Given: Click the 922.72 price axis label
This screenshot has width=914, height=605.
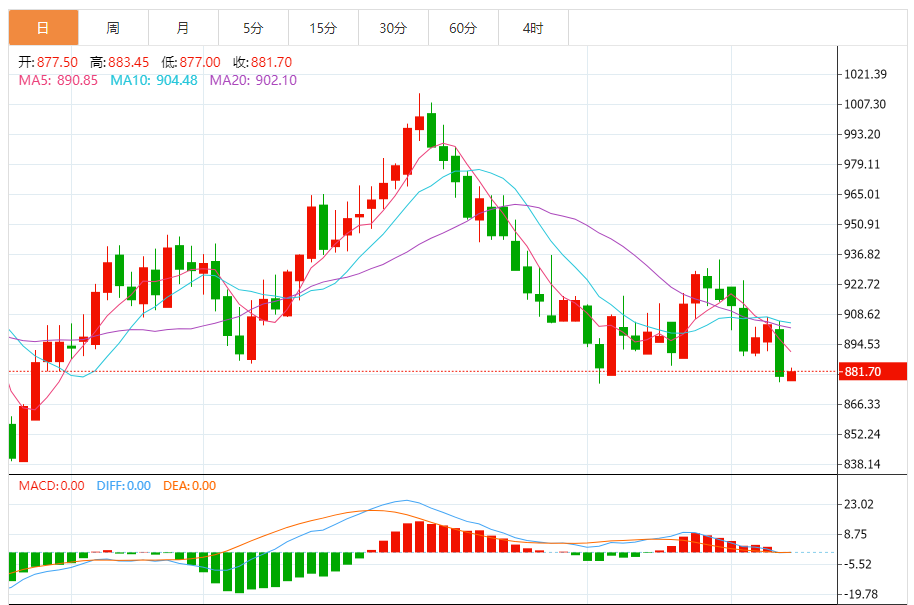Looking at the screenshot, I should 862,284.
